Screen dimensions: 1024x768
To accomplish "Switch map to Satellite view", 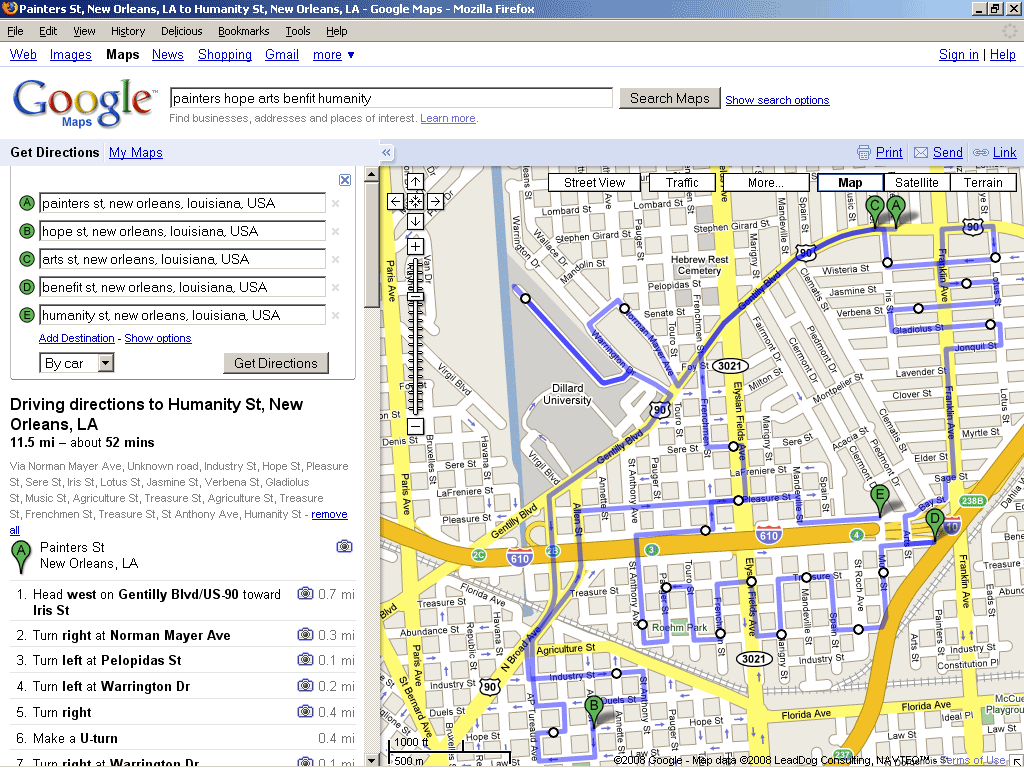I will tap(916, 183).
